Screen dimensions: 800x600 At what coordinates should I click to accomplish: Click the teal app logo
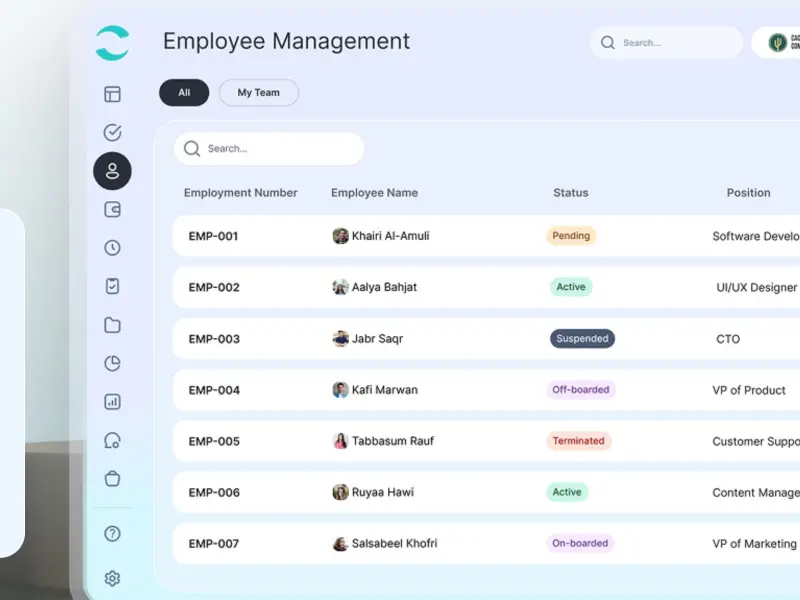point(112,43)
